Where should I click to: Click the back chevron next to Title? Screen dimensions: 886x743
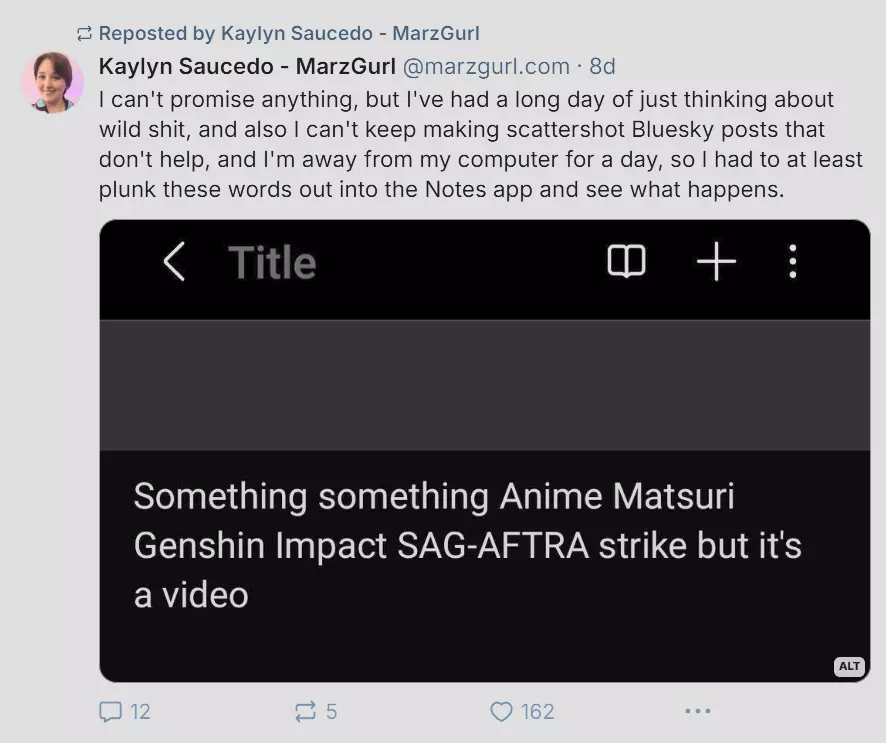point(174,262)
